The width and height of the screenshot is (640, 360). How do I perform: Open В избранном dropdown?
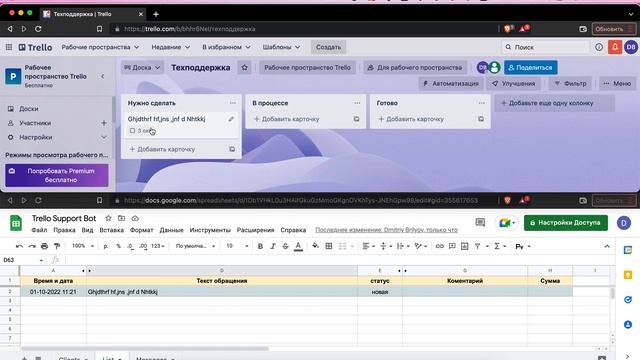226,47
